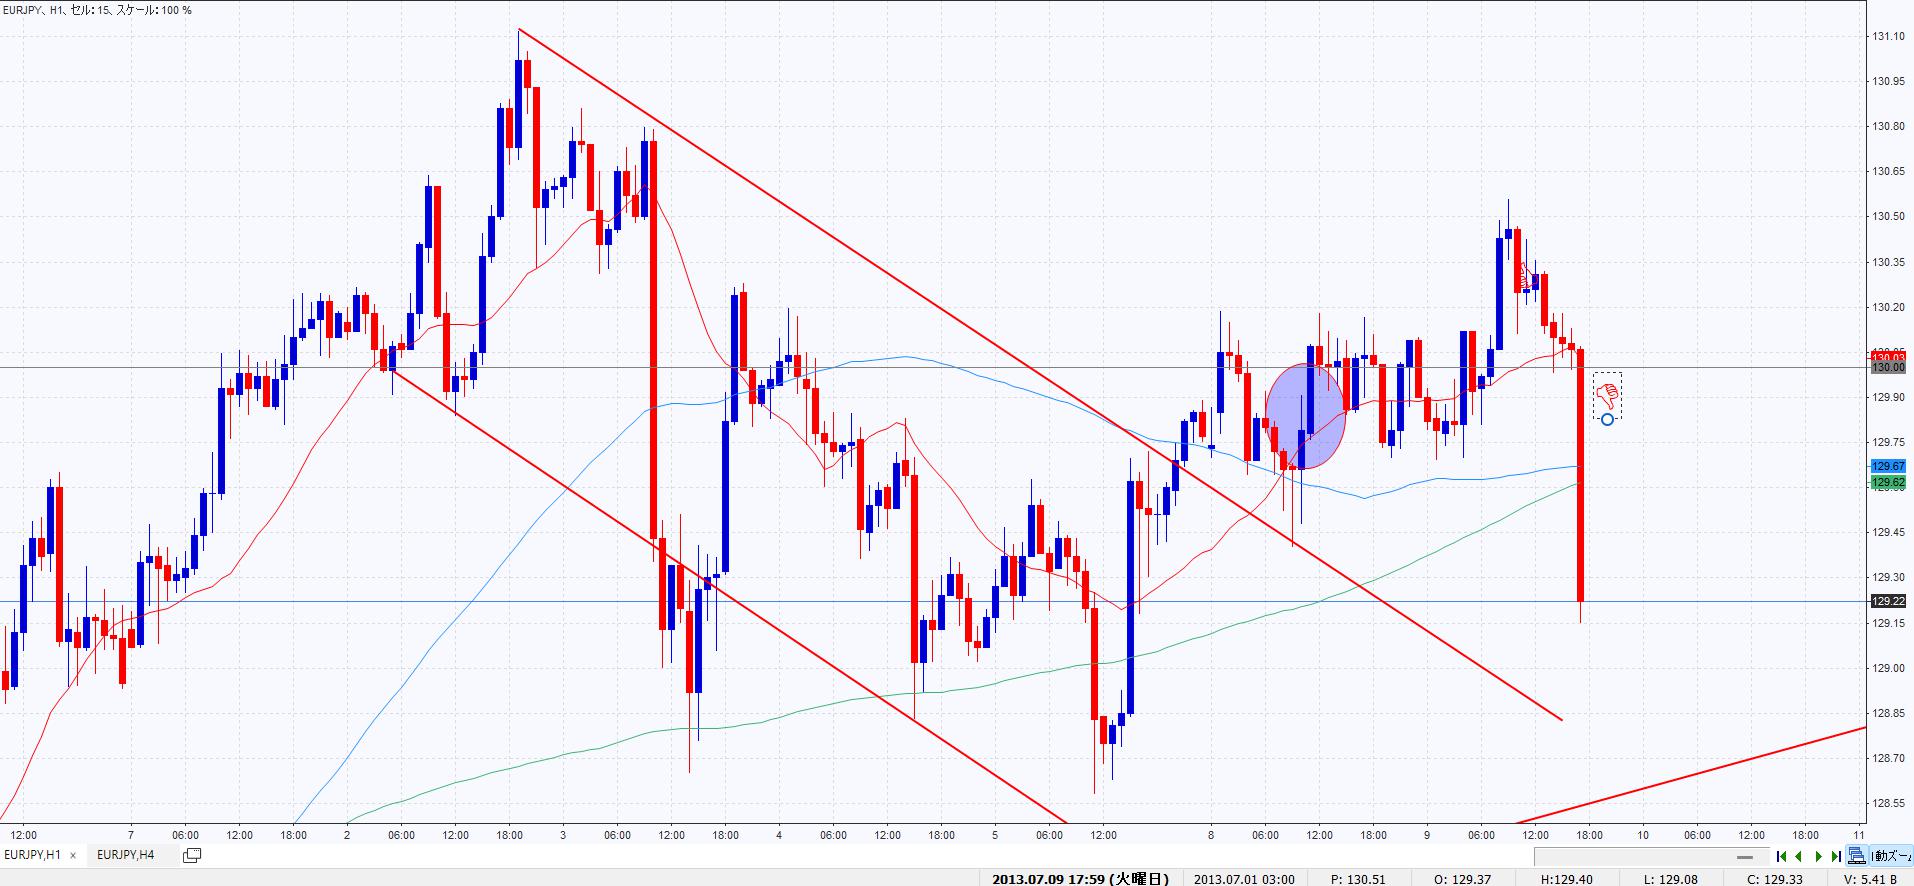Click the green 129.62 moving average label

1888,482
